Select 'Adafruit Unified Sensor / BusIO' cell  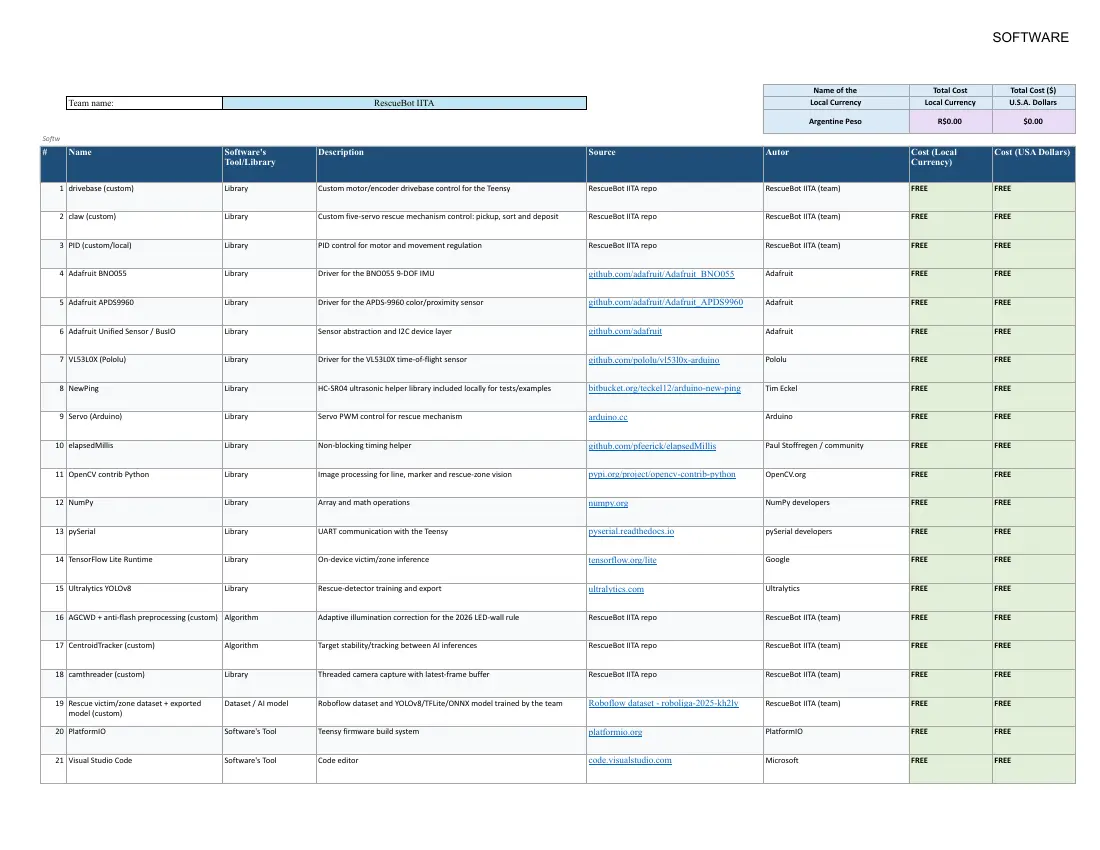145,340
